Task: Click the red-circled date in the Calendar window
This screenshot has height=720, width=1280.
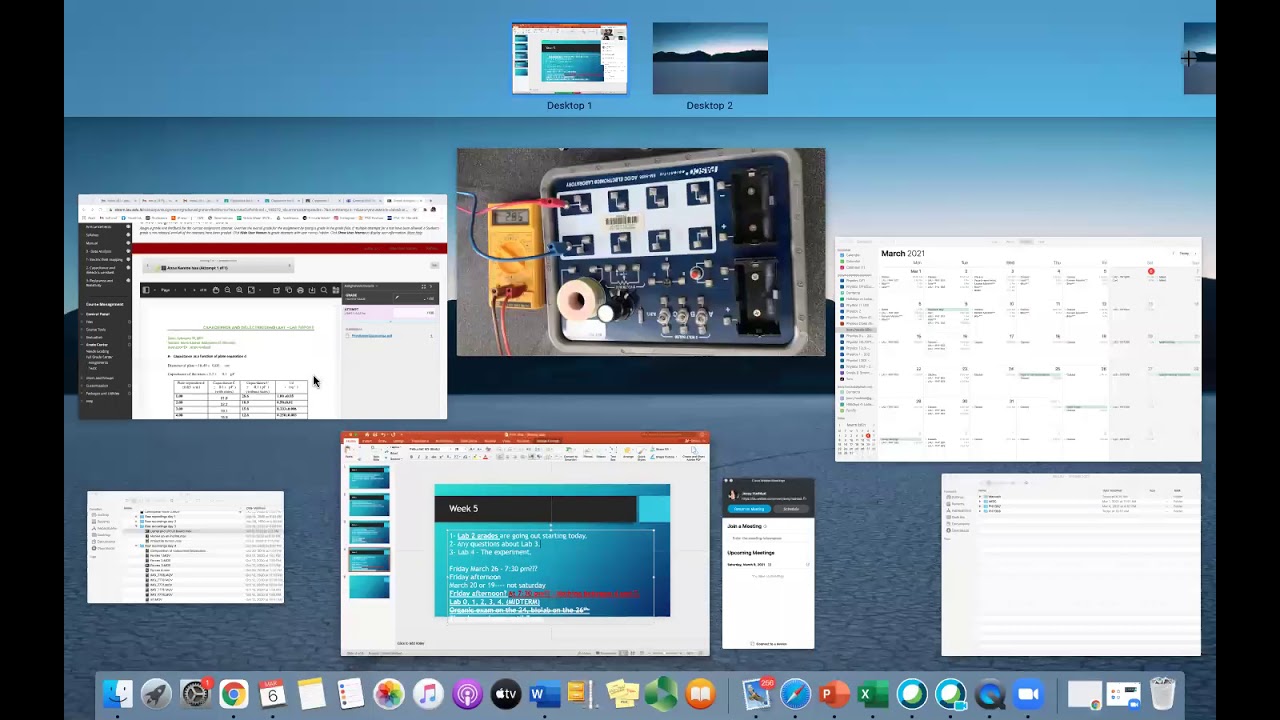Action: click(x=1151, y=271)
